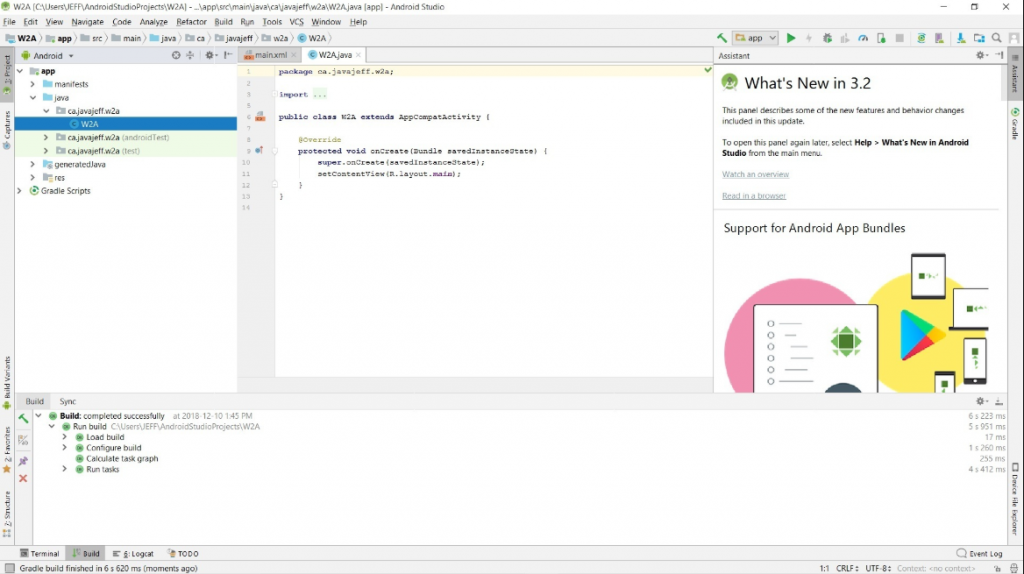Open Build panel gear settings
The image size is (1024, 574).
(x=982, y=401)
